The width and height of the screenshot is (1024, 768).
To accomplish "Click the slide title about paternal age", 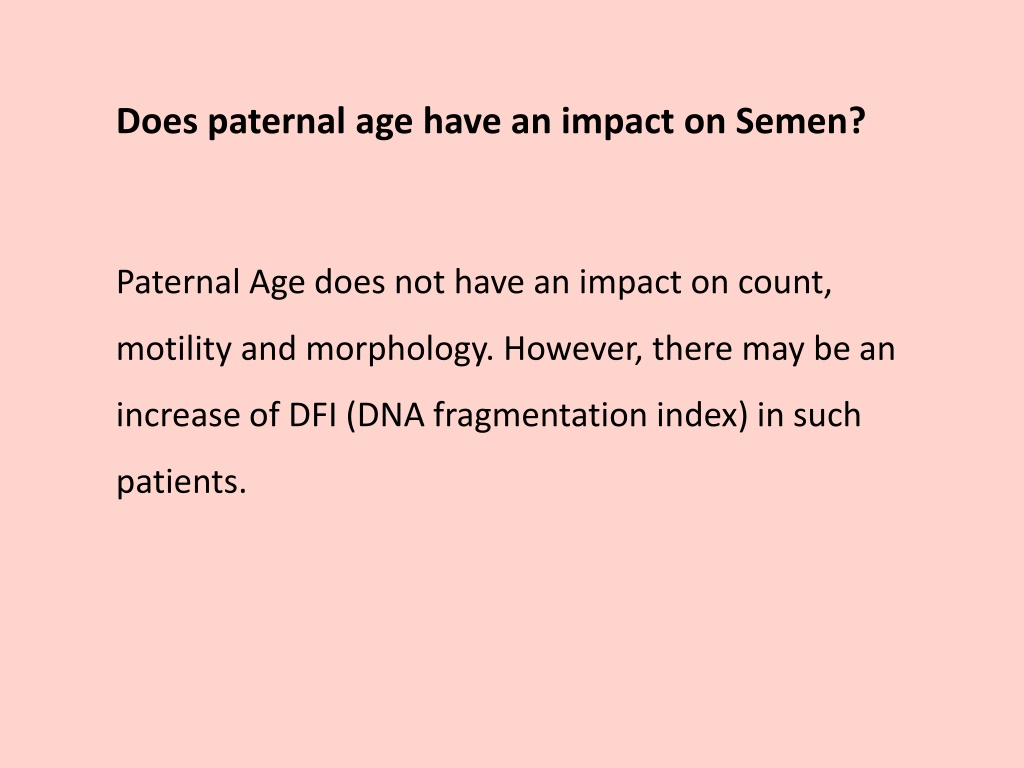I will [x=490, y=122].
